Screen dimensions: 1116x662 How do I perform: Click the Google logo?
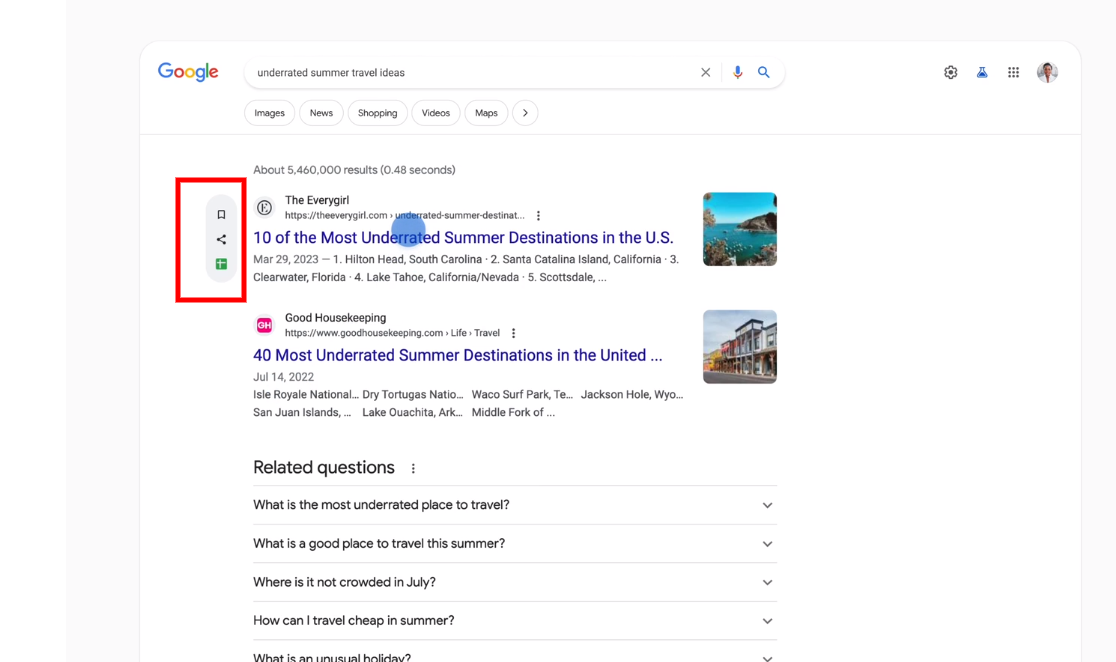(188, 72)
